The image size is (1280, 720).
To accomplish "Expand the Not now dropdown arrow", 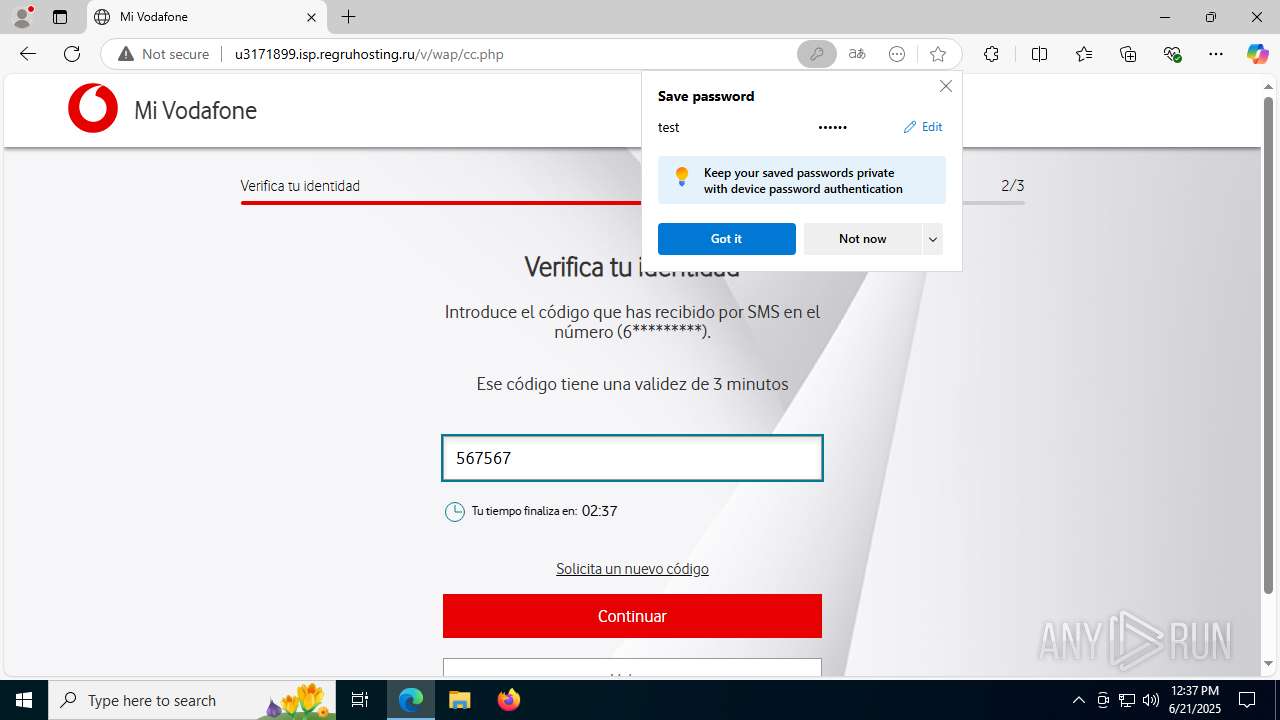I will 933,239.
